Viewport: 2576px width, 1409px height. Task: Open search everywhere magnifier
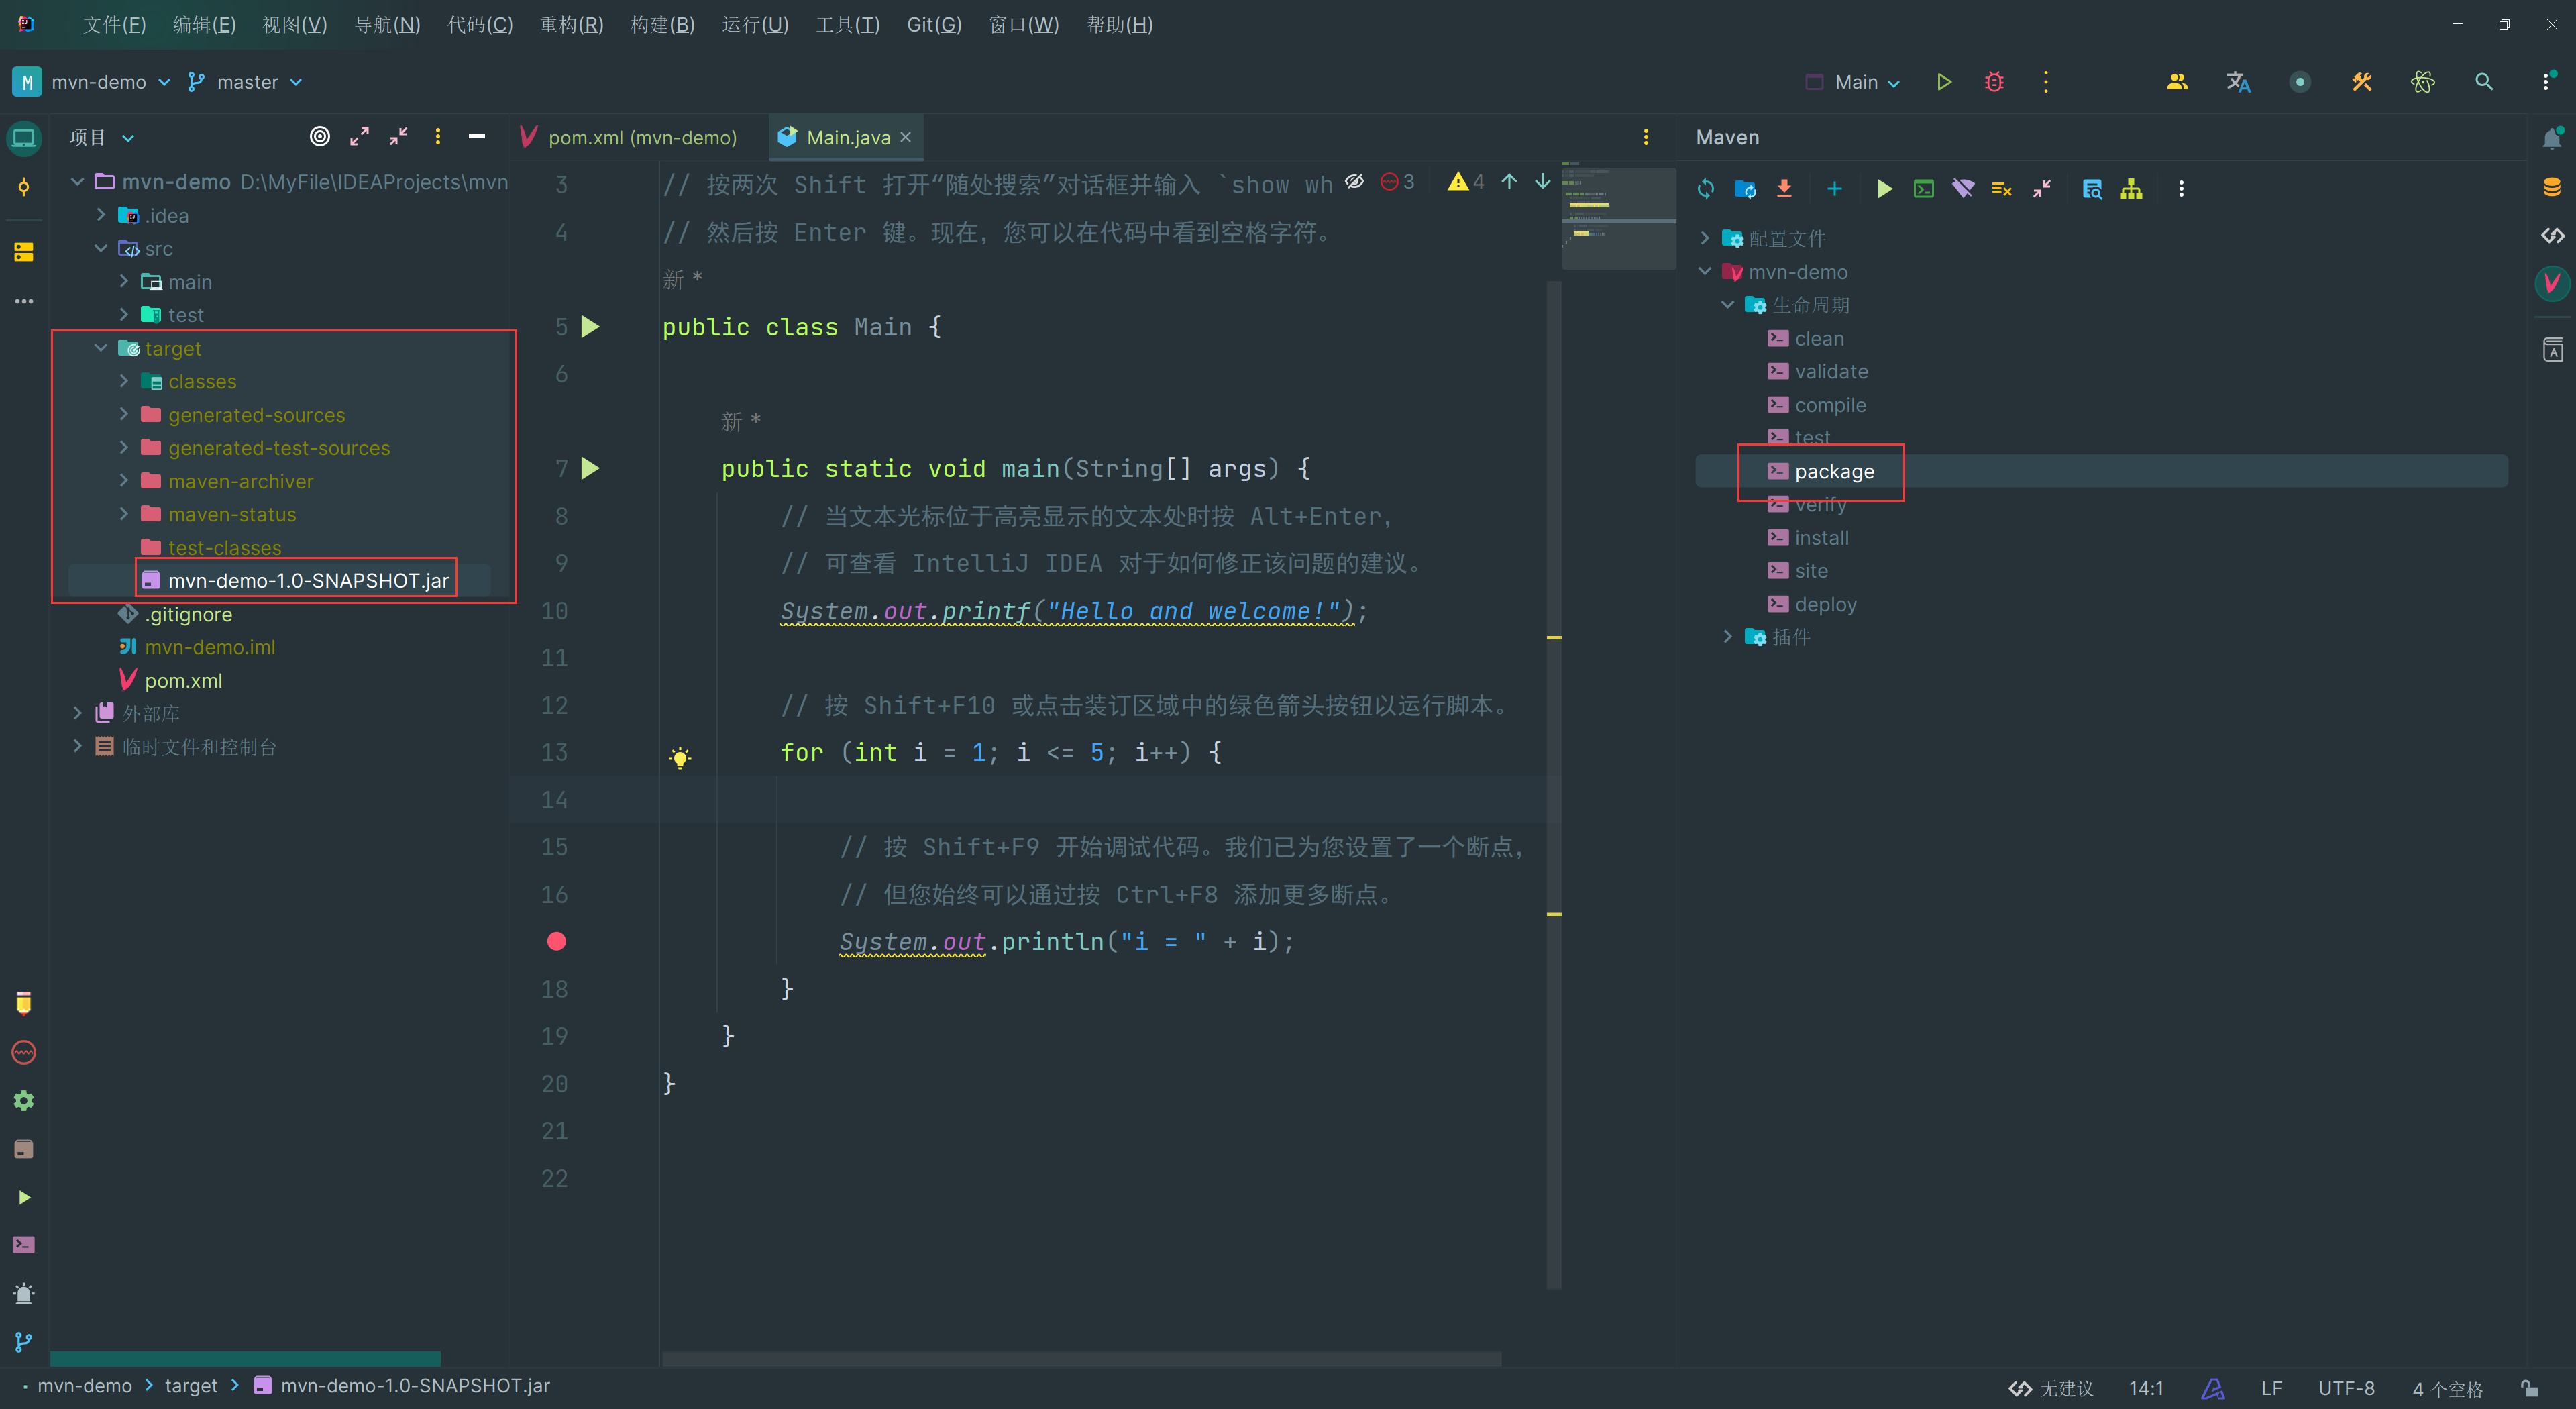click(x=2484, y=82)
